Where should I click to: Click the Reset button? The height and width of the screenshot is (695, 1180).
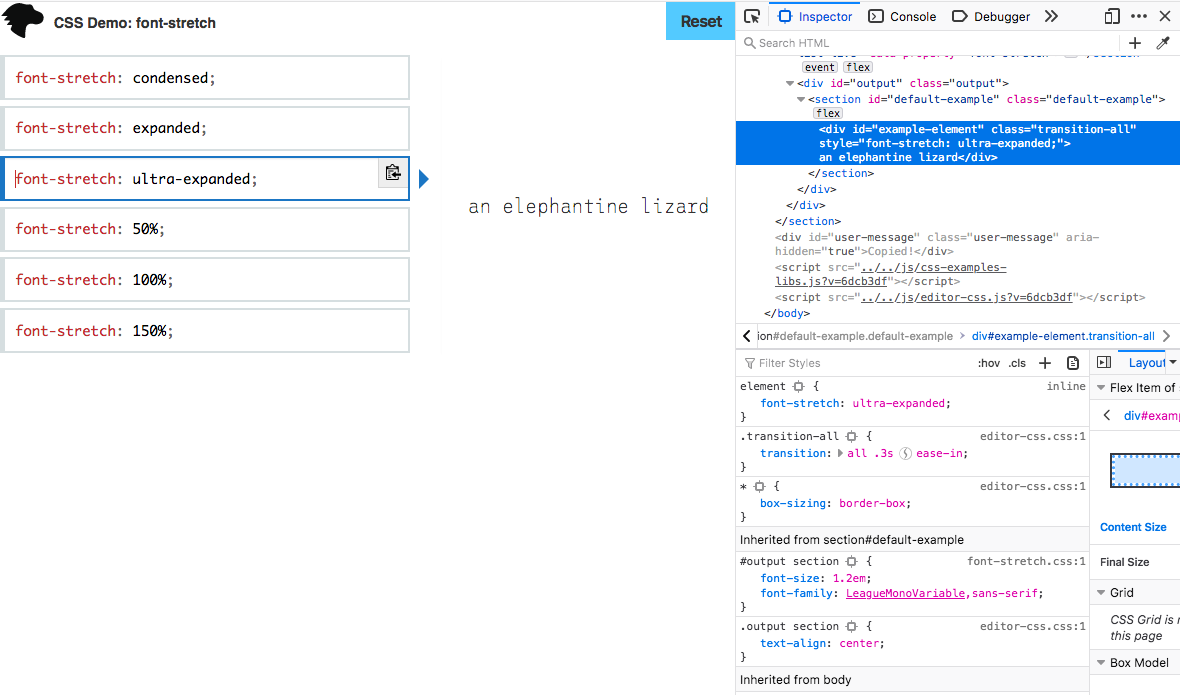click(x=700, y=20)
